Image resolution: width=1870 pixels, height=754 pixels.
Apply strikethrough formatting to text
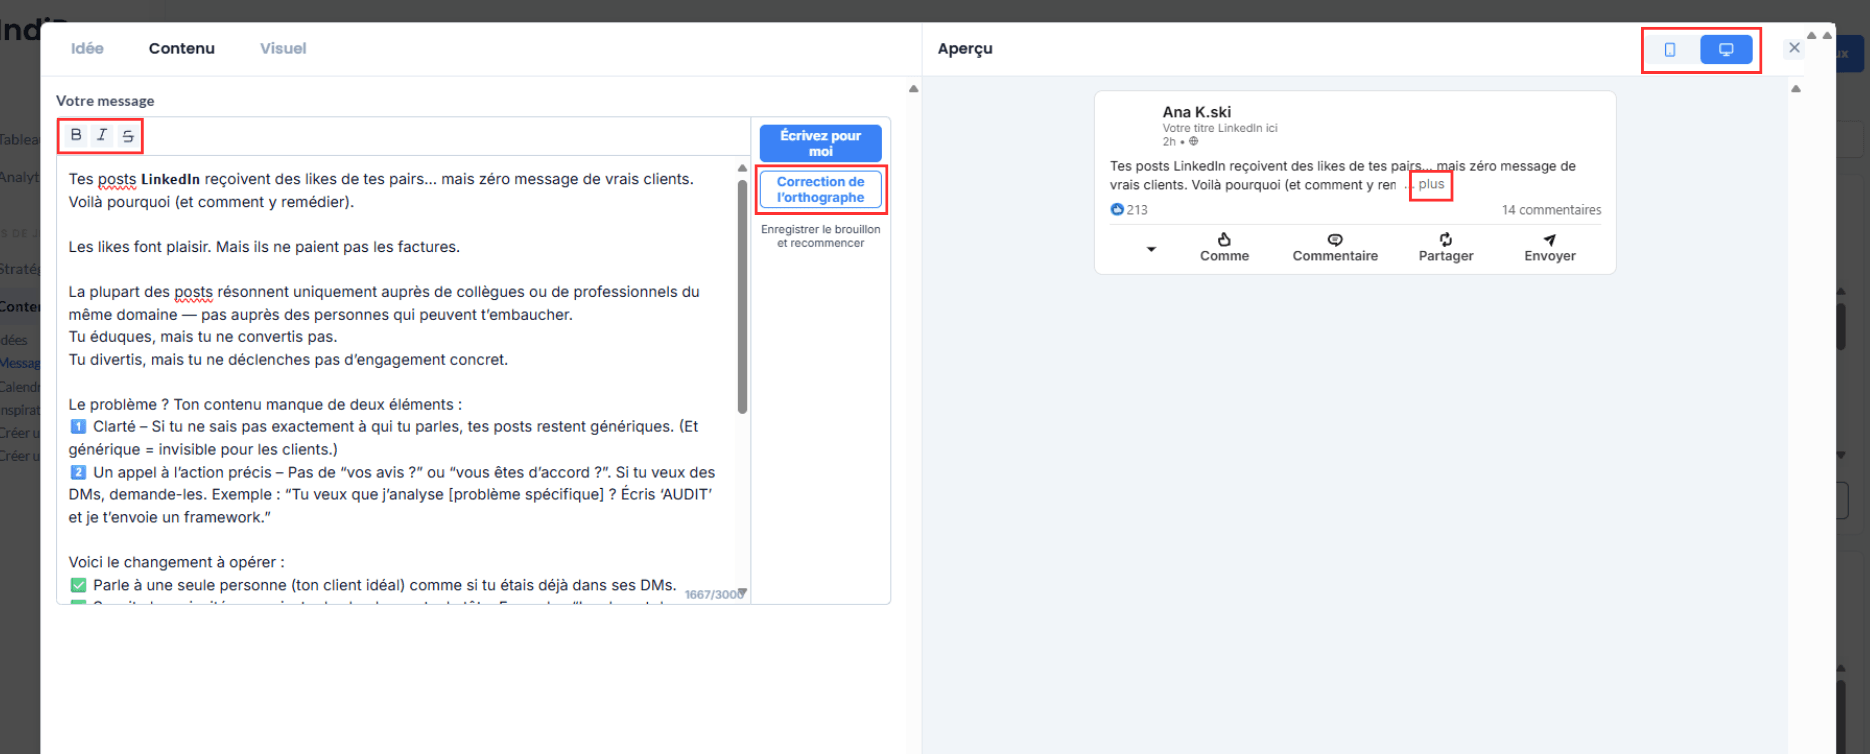(128, 136)
